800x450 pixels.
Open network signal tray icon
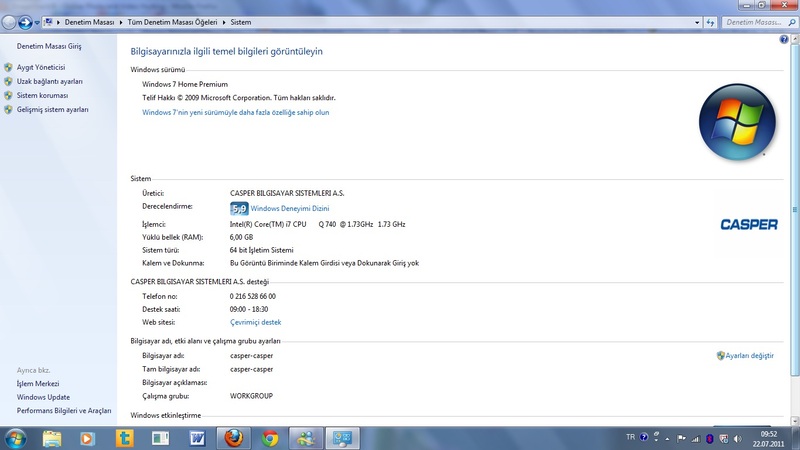point(695,438)
